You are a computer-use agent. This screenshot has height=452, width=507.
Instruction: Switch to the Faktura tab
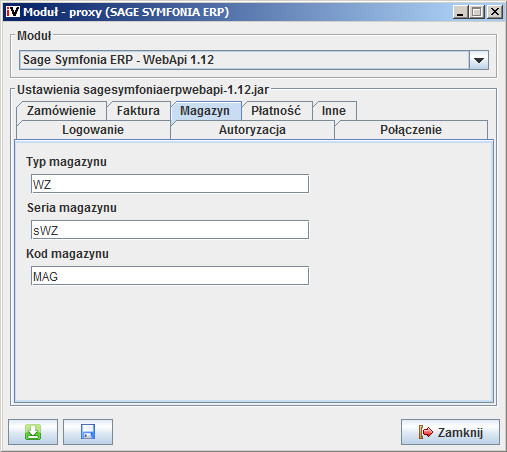coord(138,111)
